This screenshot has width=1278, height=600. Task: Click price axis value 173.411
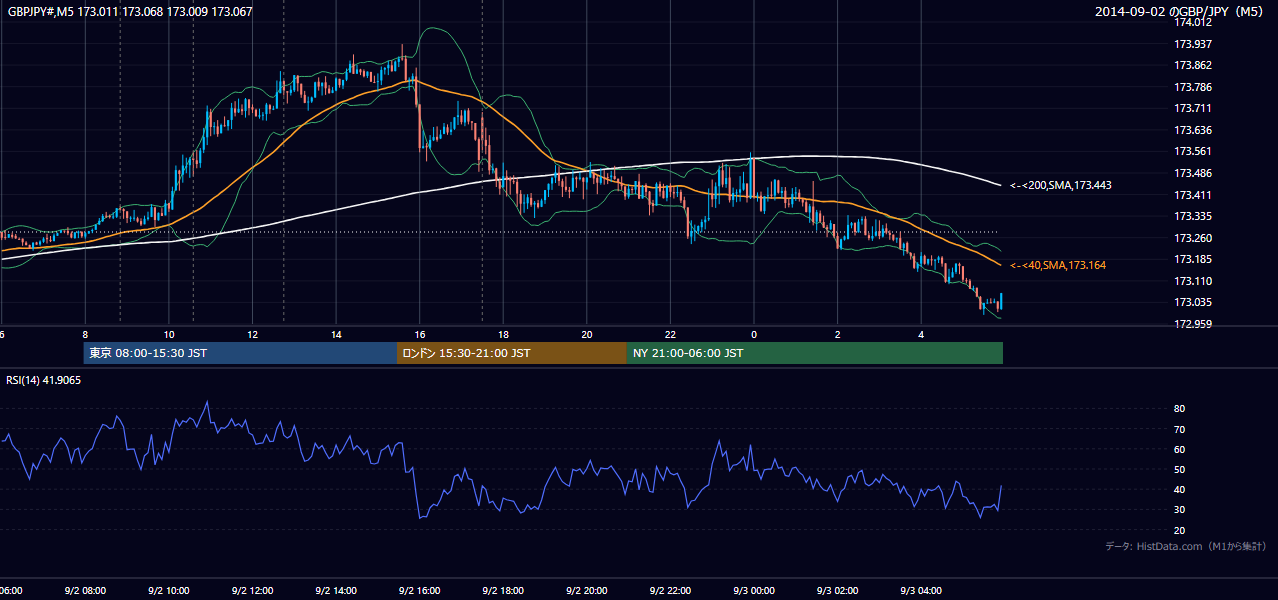[1193, 195]
